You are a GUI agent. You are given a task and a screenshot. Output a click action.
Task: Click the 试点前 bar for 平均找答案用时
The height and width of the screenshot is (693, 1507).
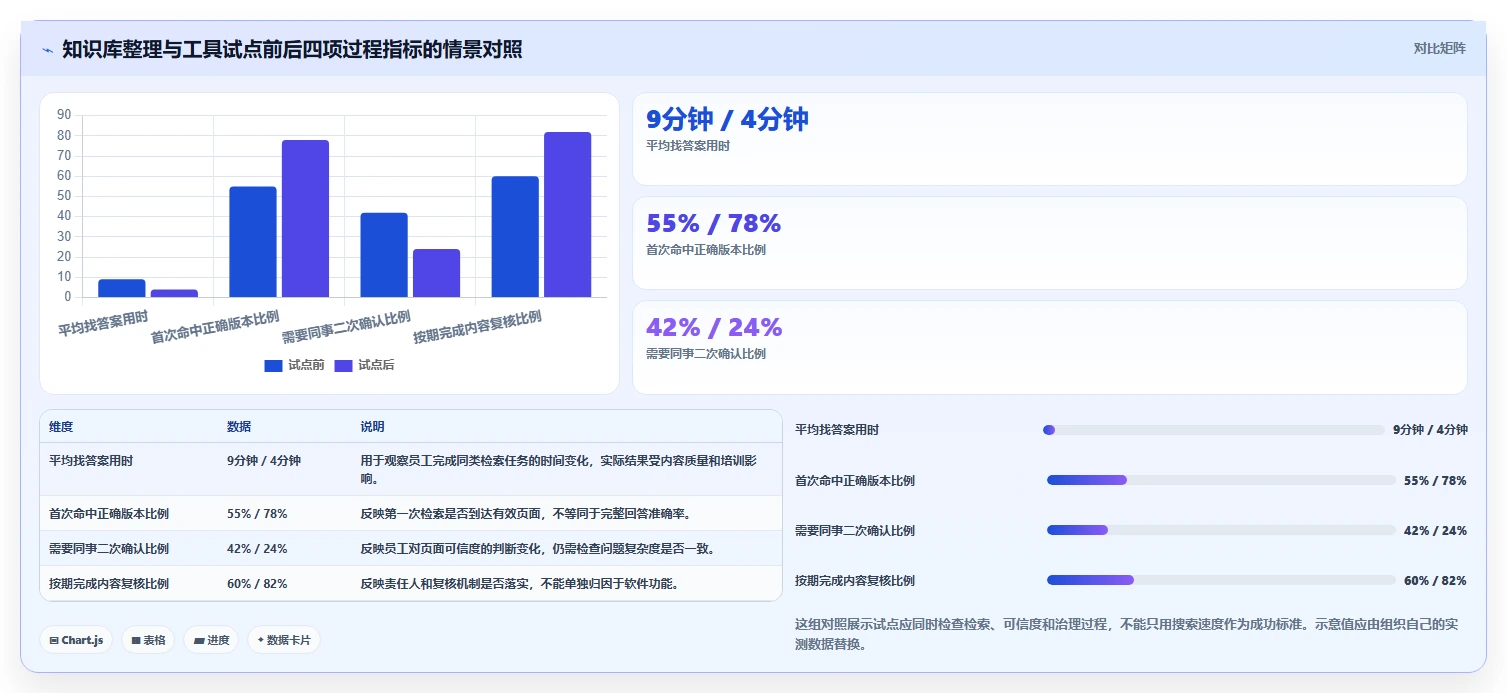122,288
